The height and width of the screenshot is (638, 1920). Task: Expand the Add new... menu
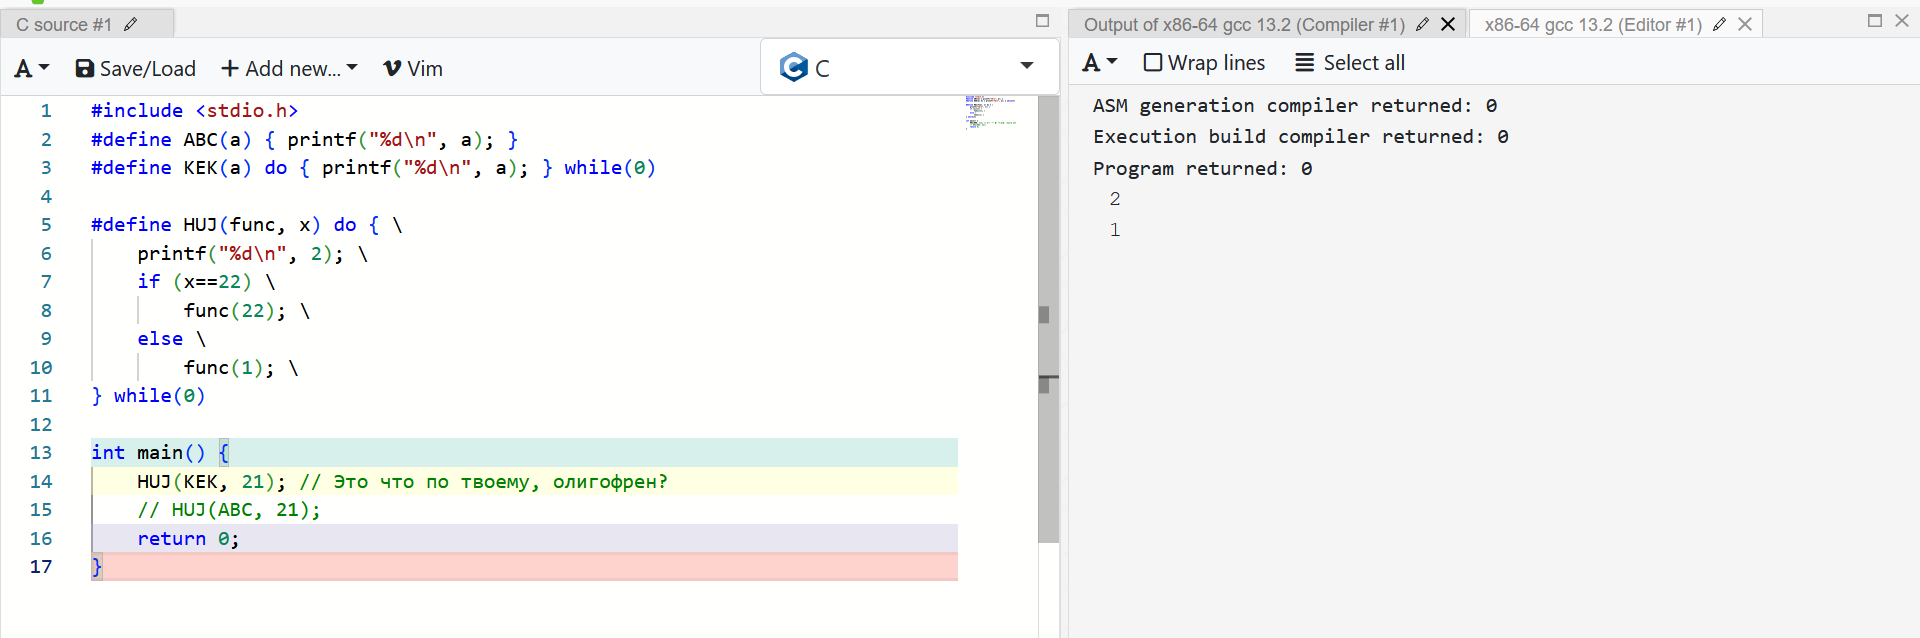coord(289,68)
